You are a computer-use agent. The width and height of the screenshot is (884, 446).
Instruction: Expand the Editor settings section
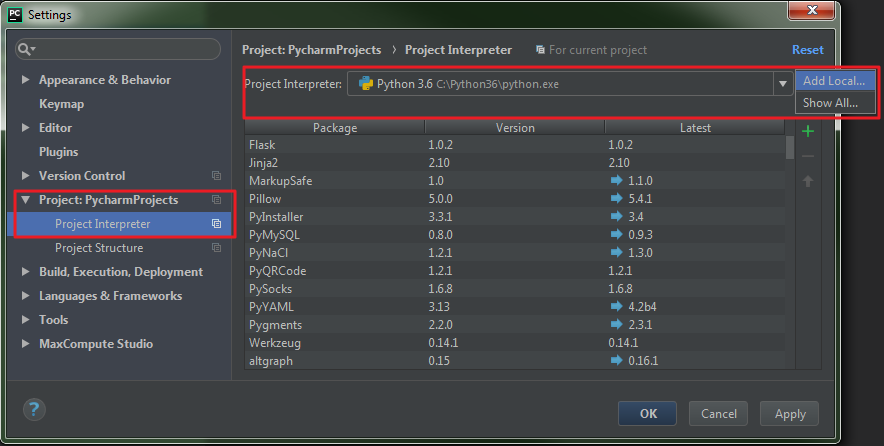pyautogui.click(x=25, y=127)
